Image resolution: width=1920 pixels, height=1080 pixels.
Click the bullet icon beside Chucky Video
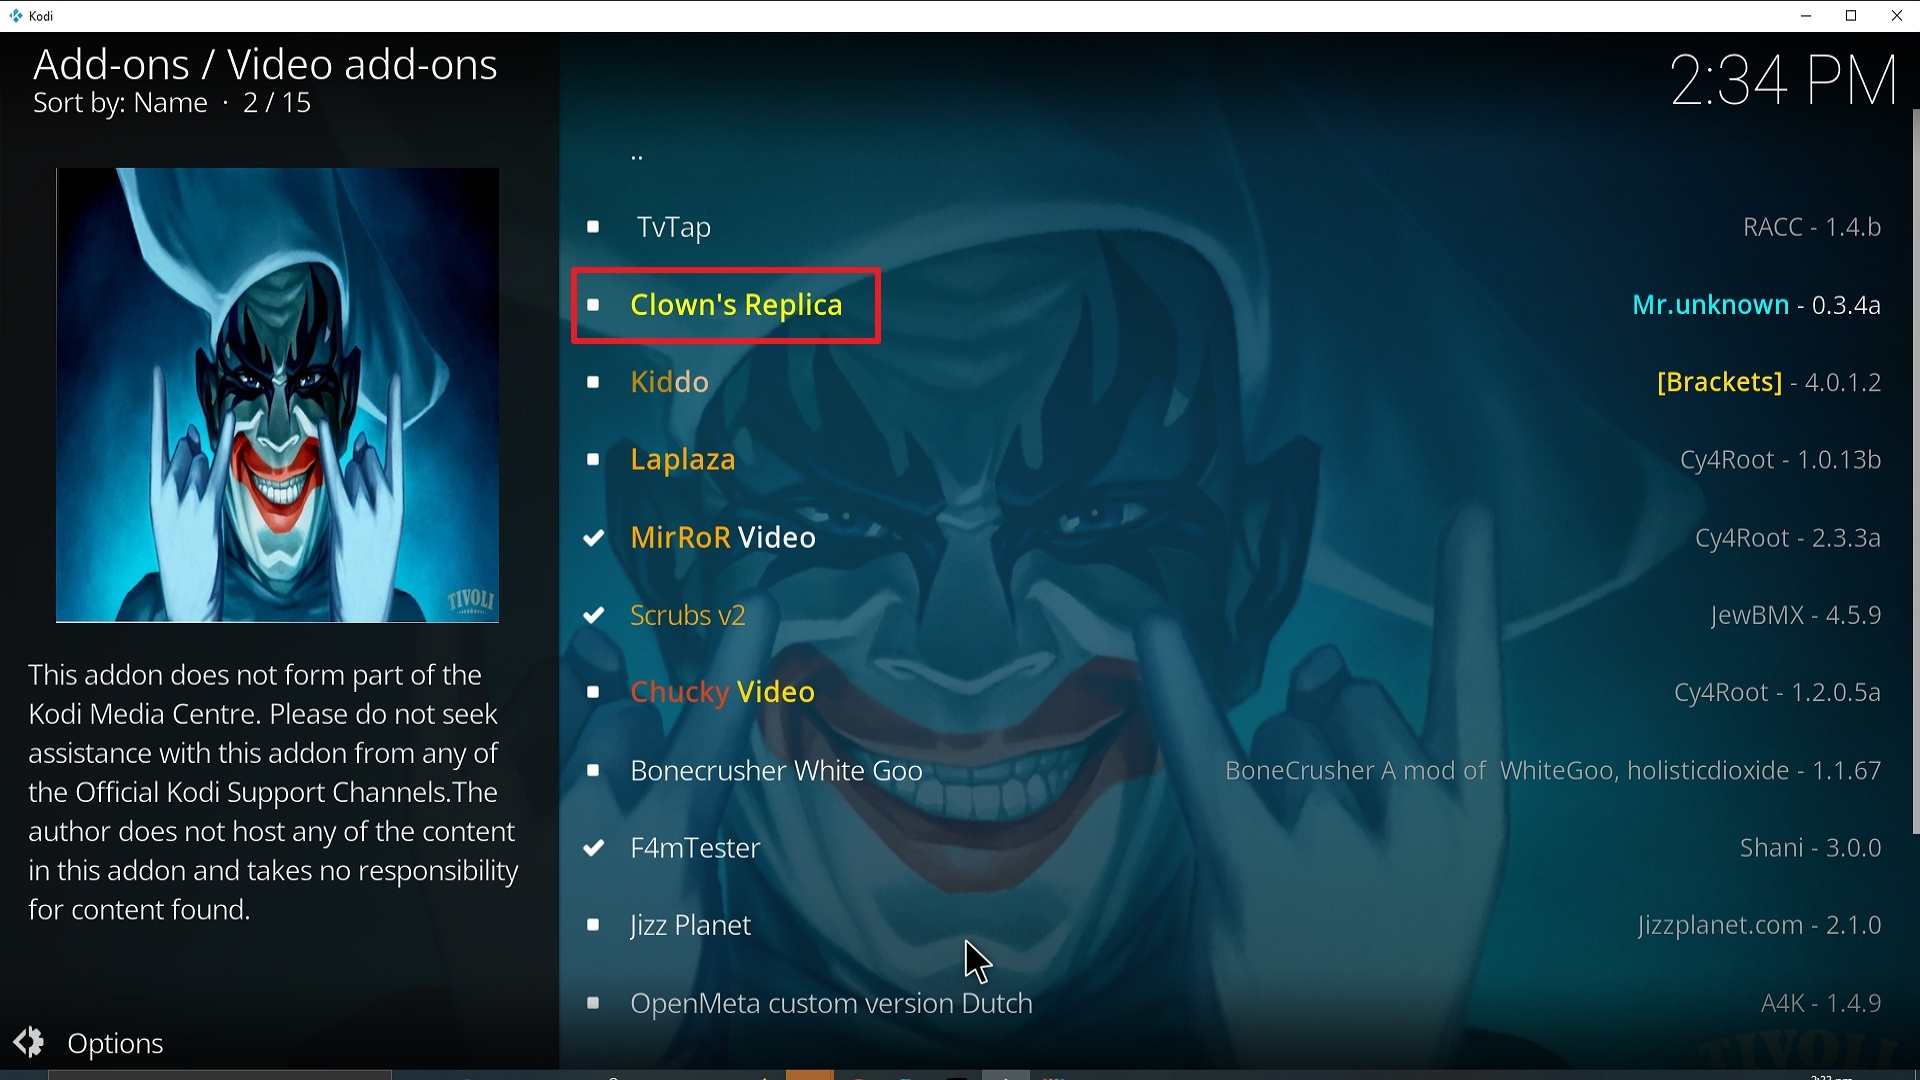[x=593, y=692]
